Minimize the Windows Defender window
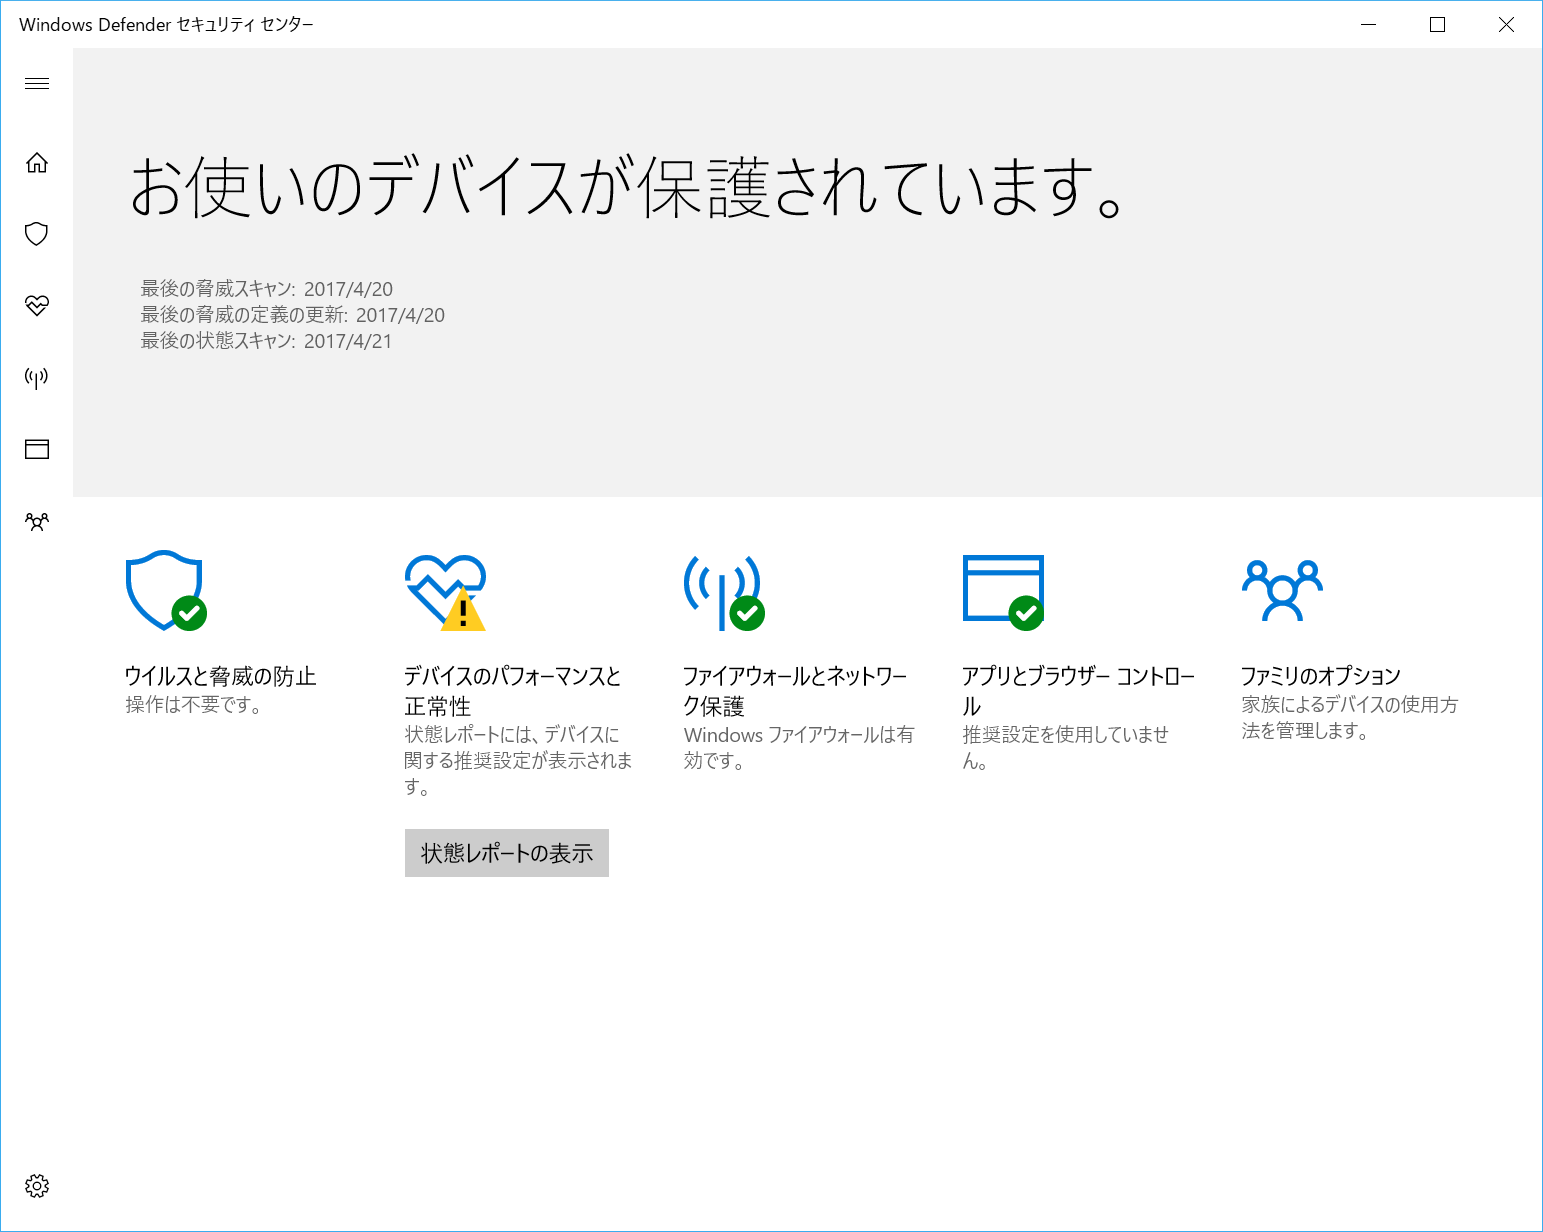The width and height of the screenshot is (1543, 1232). pos(1369,25)
